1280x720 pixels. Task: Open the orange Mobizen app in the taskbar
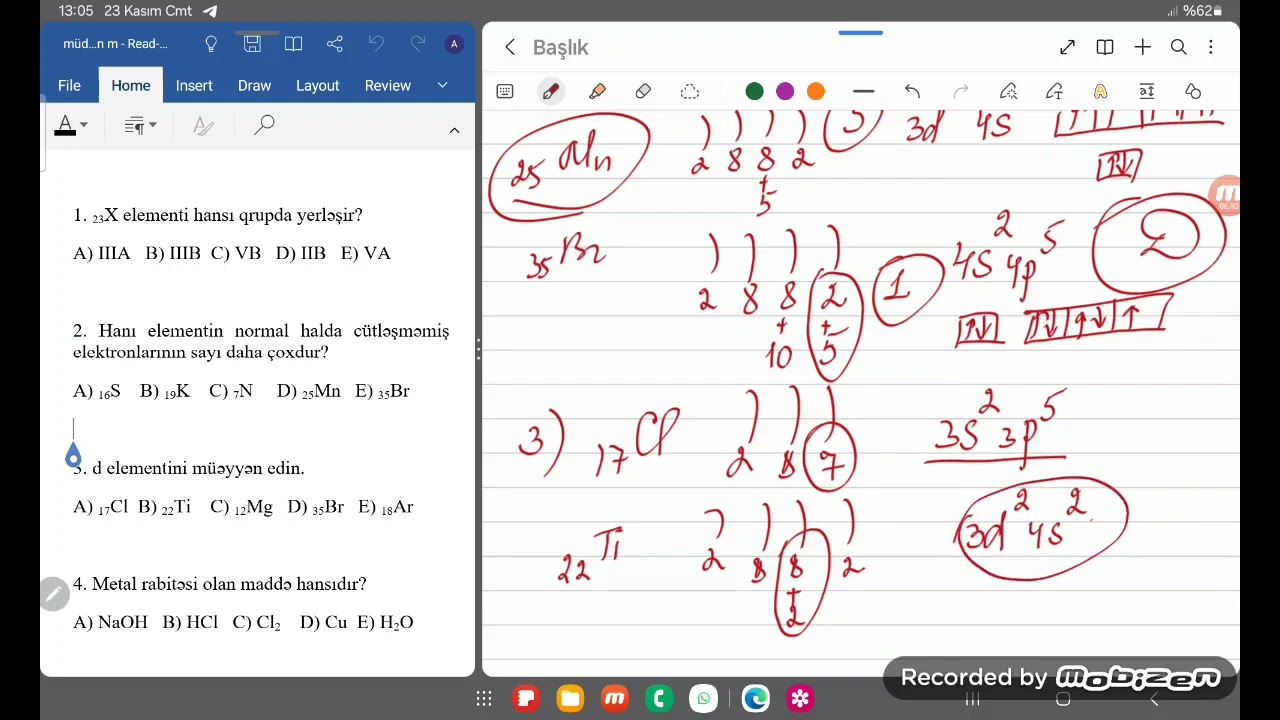coord(615,698)
